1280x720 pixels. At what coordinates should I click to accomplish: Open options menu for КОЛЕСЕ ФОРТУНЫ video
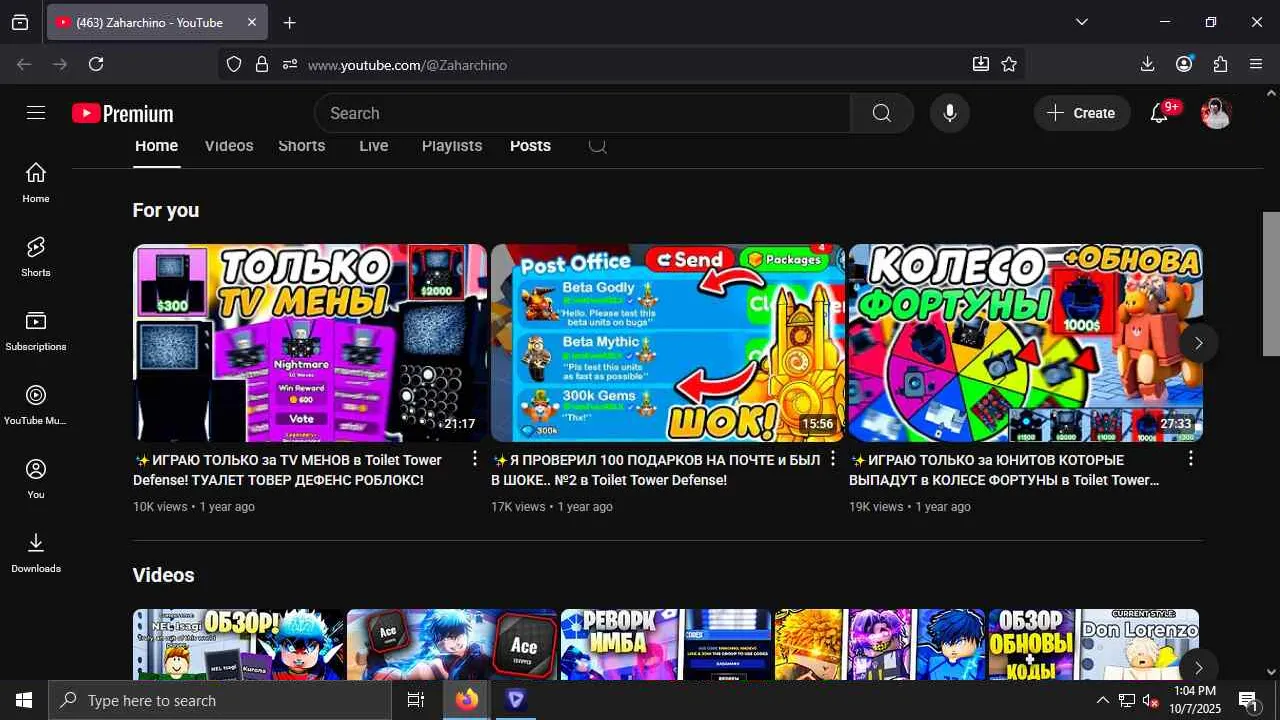click(1191, 459)
